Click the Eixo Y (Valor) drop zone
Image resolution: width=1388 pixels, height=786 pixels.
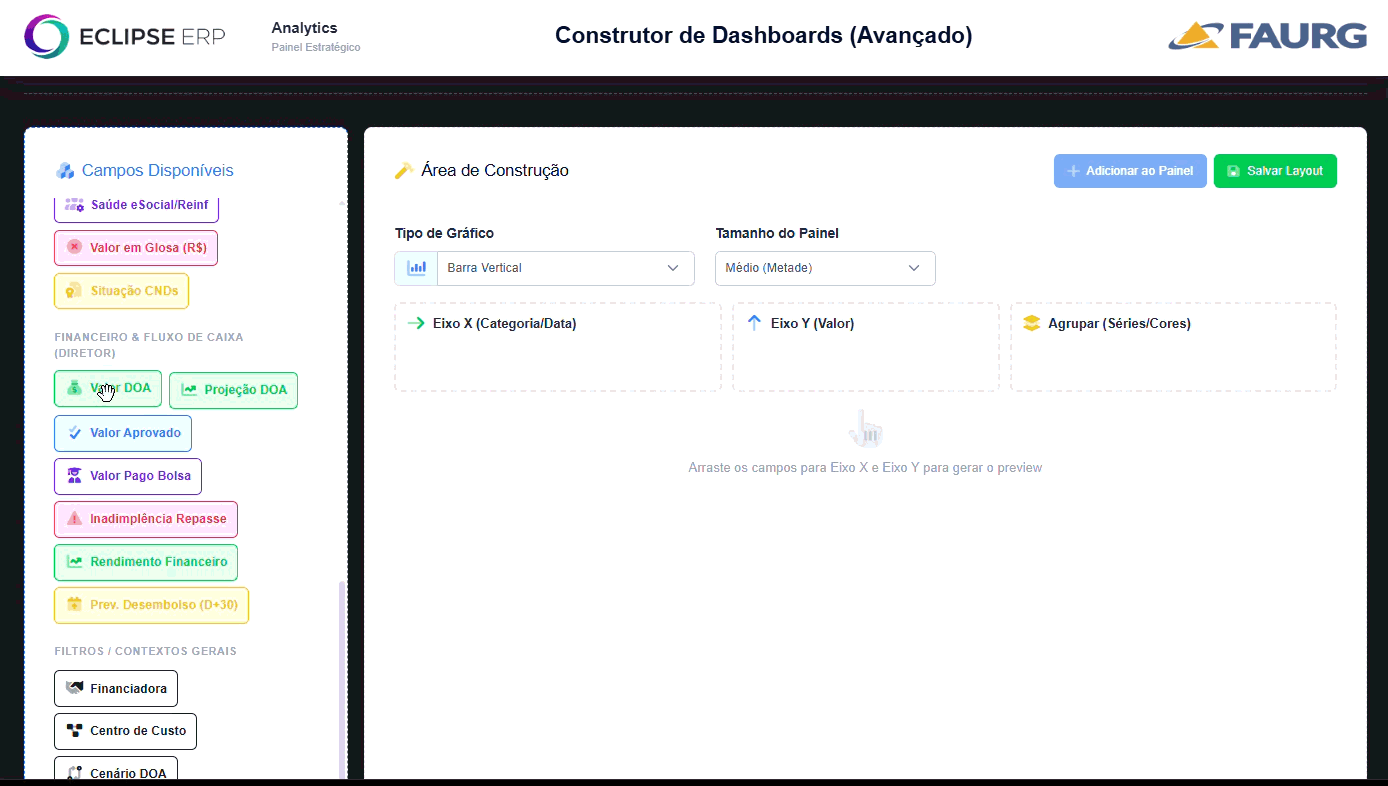pos(866,347)
